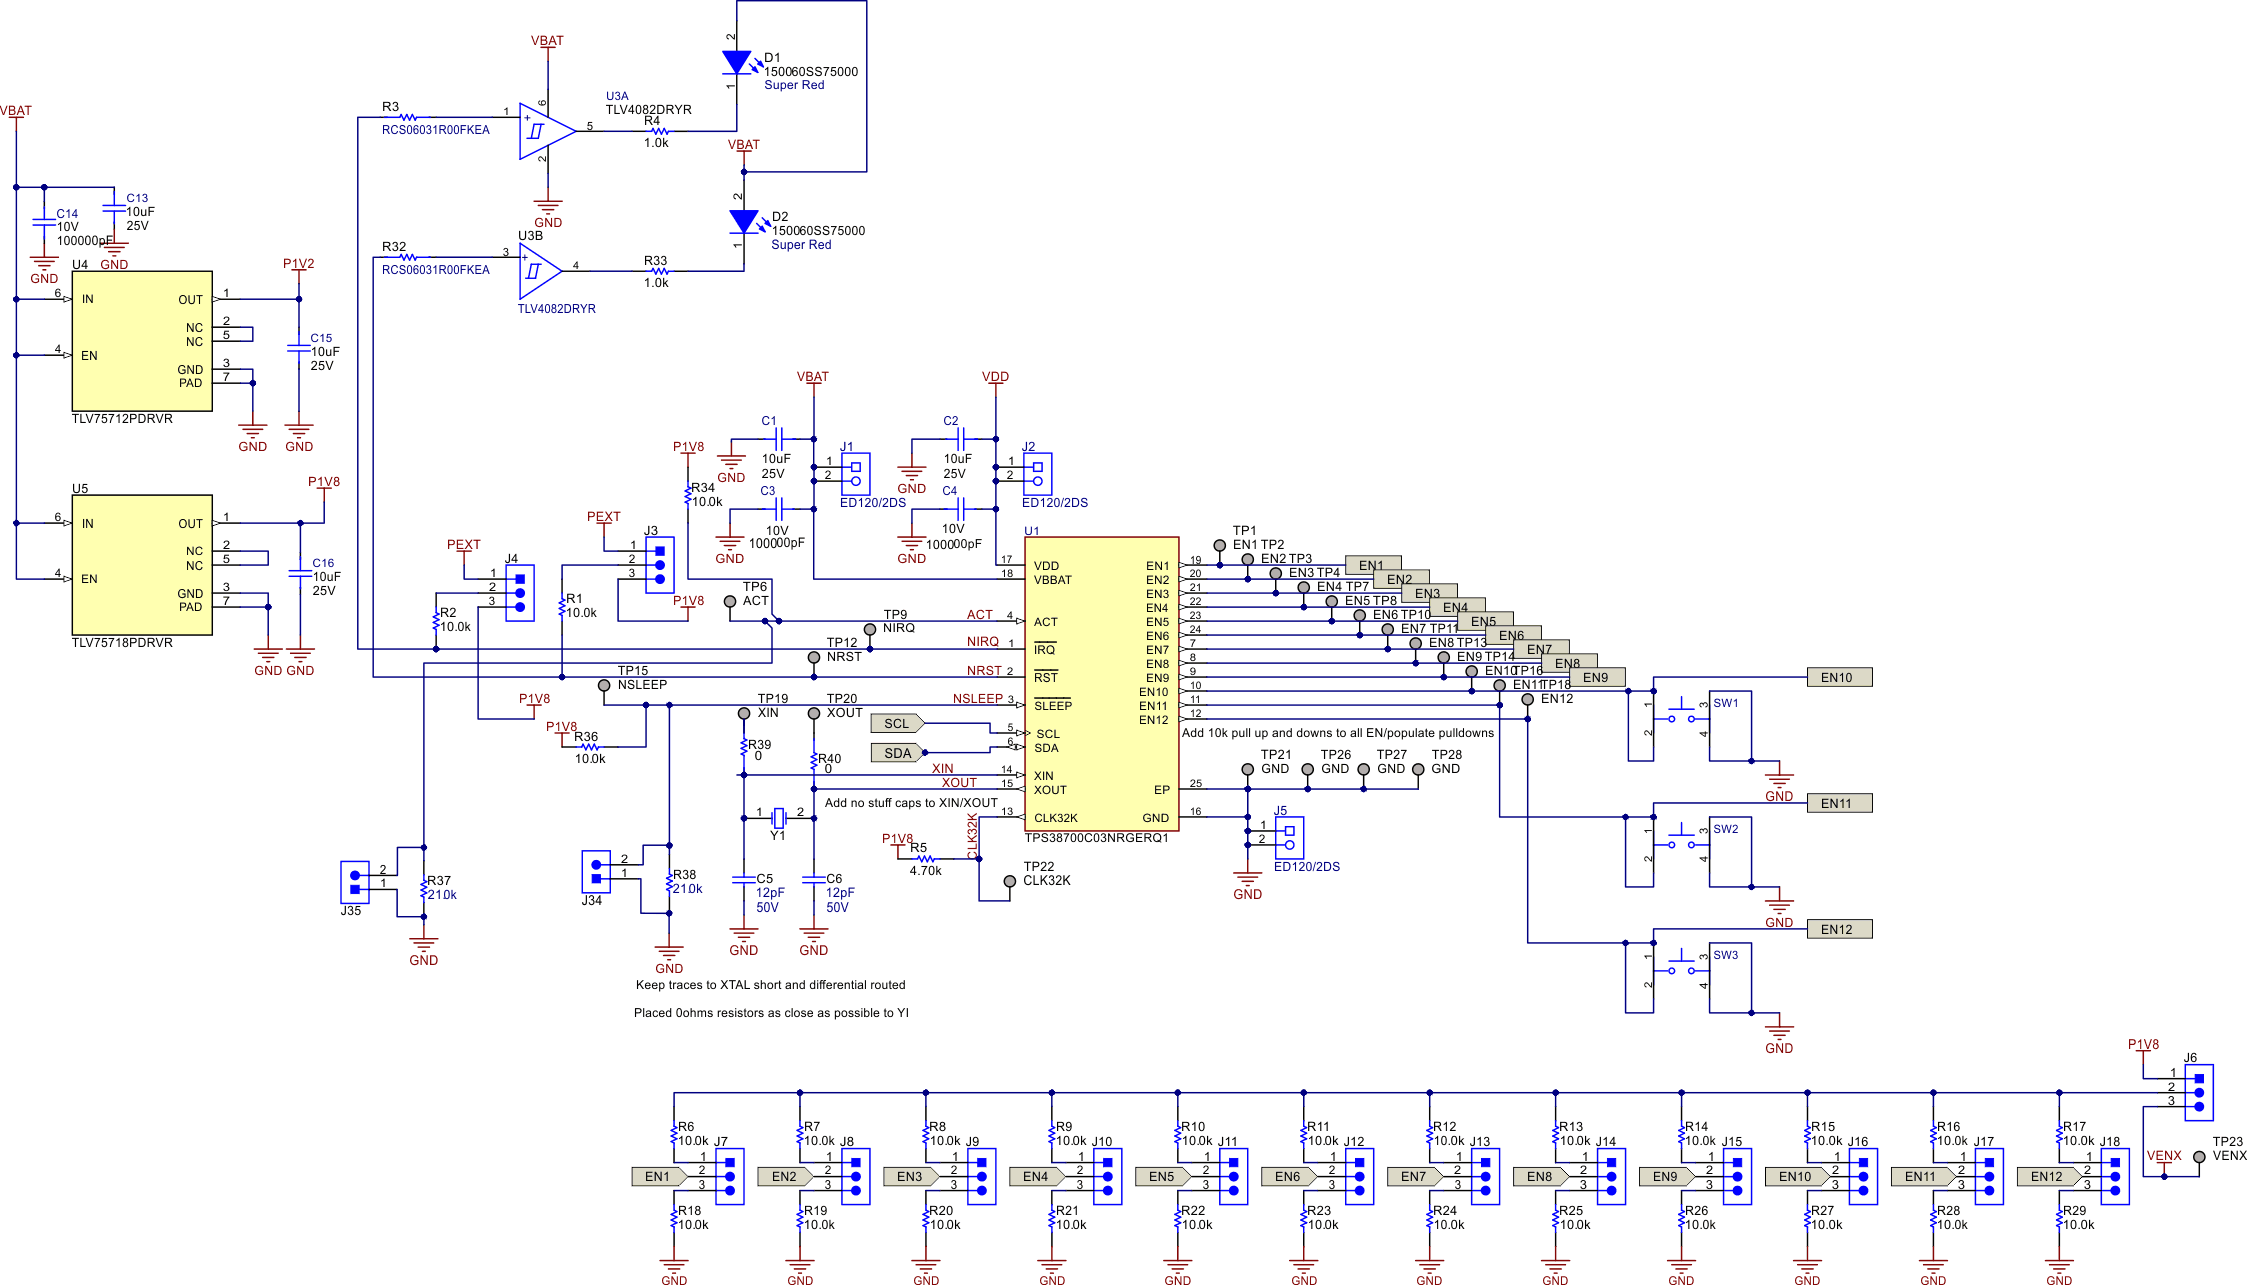
Task: Select the EN12 net label
Action: click(1838, 928)
